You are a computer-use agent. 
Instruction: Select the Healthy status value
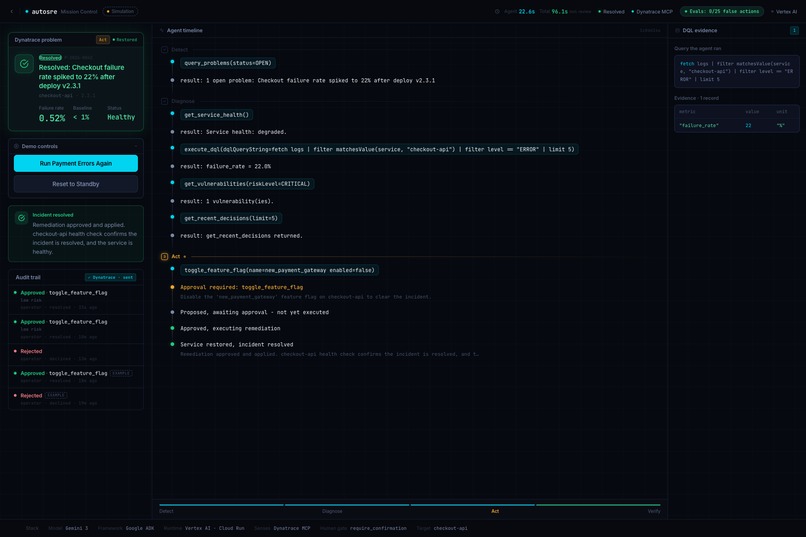point(121,117)
